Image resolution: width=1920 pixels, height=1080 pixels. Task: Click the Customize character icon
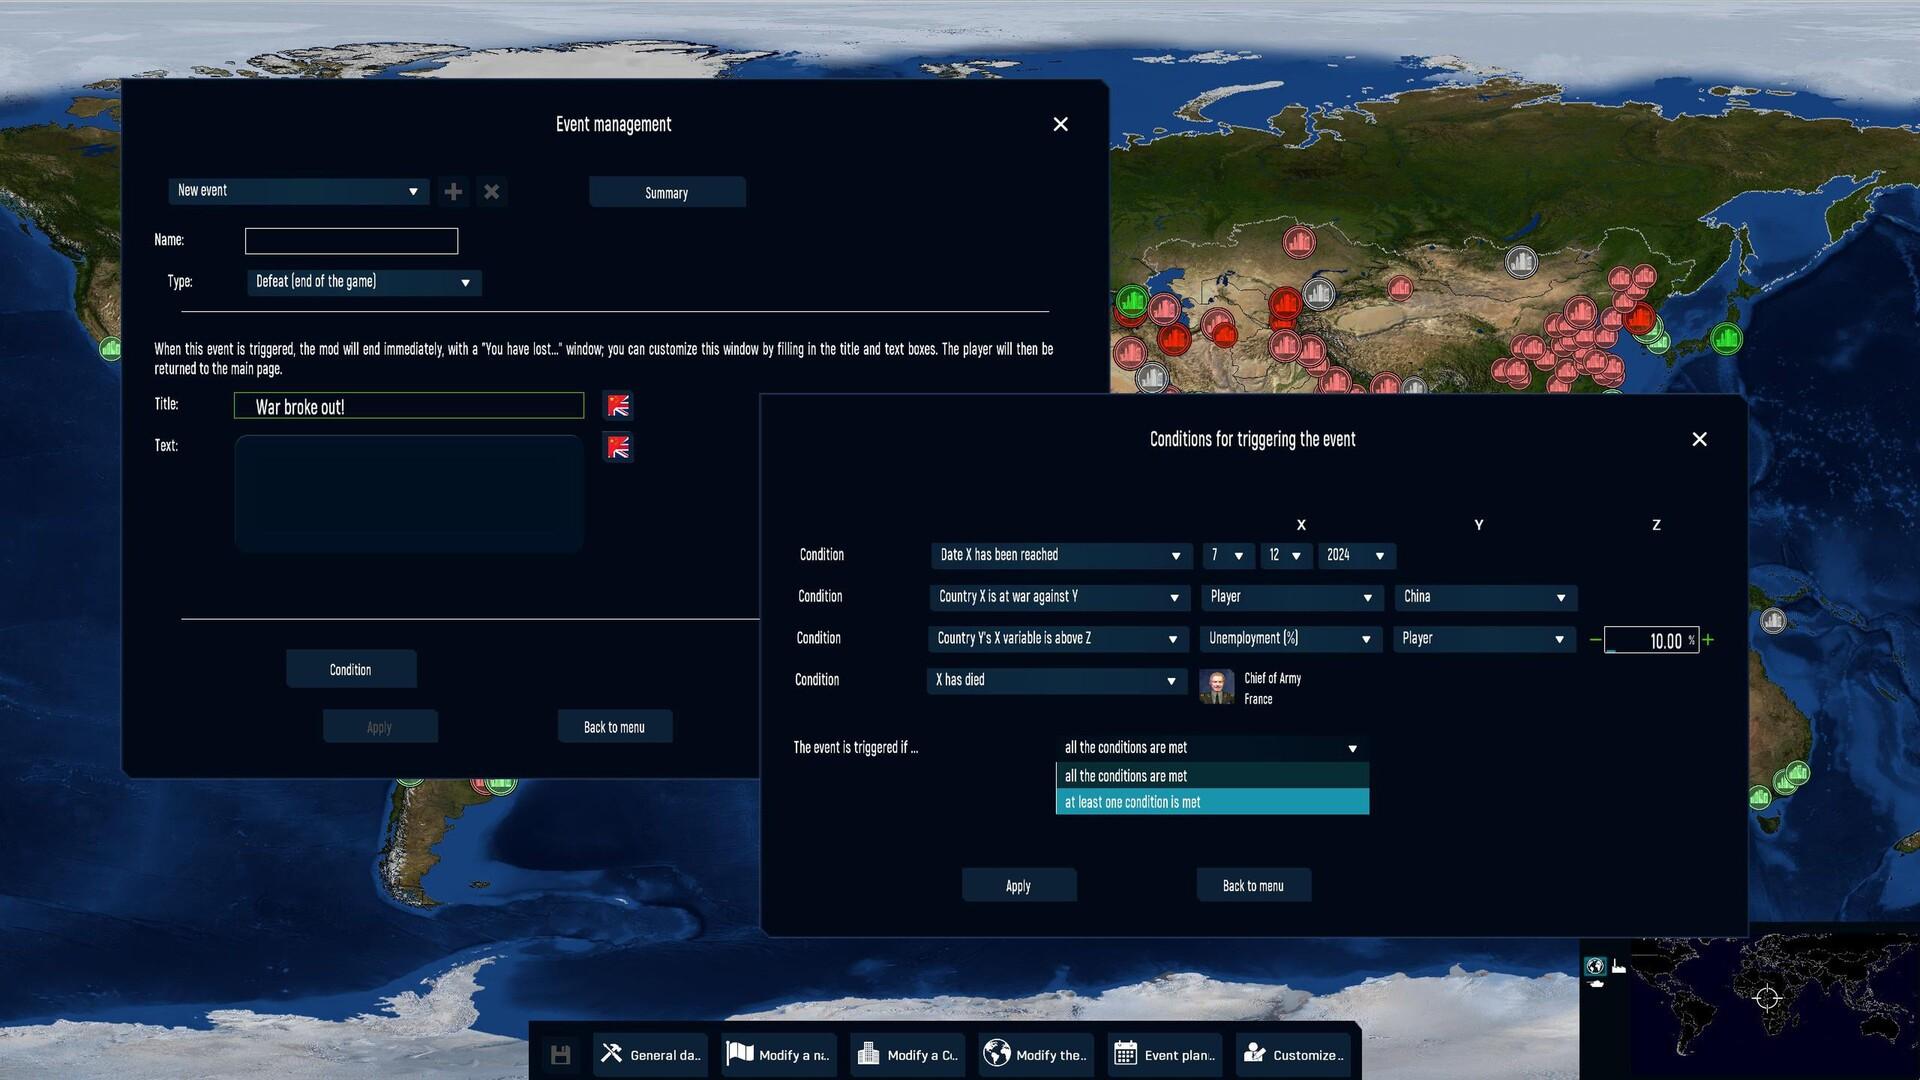(1253, 1053)
